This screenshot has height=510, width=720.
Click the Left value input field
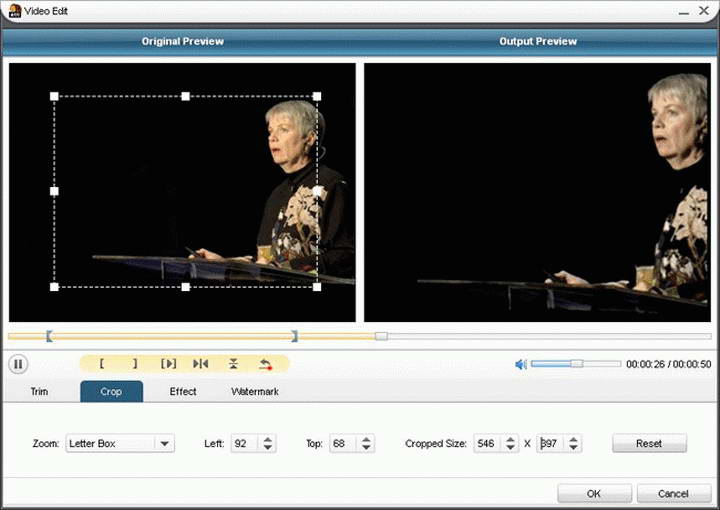245,443
